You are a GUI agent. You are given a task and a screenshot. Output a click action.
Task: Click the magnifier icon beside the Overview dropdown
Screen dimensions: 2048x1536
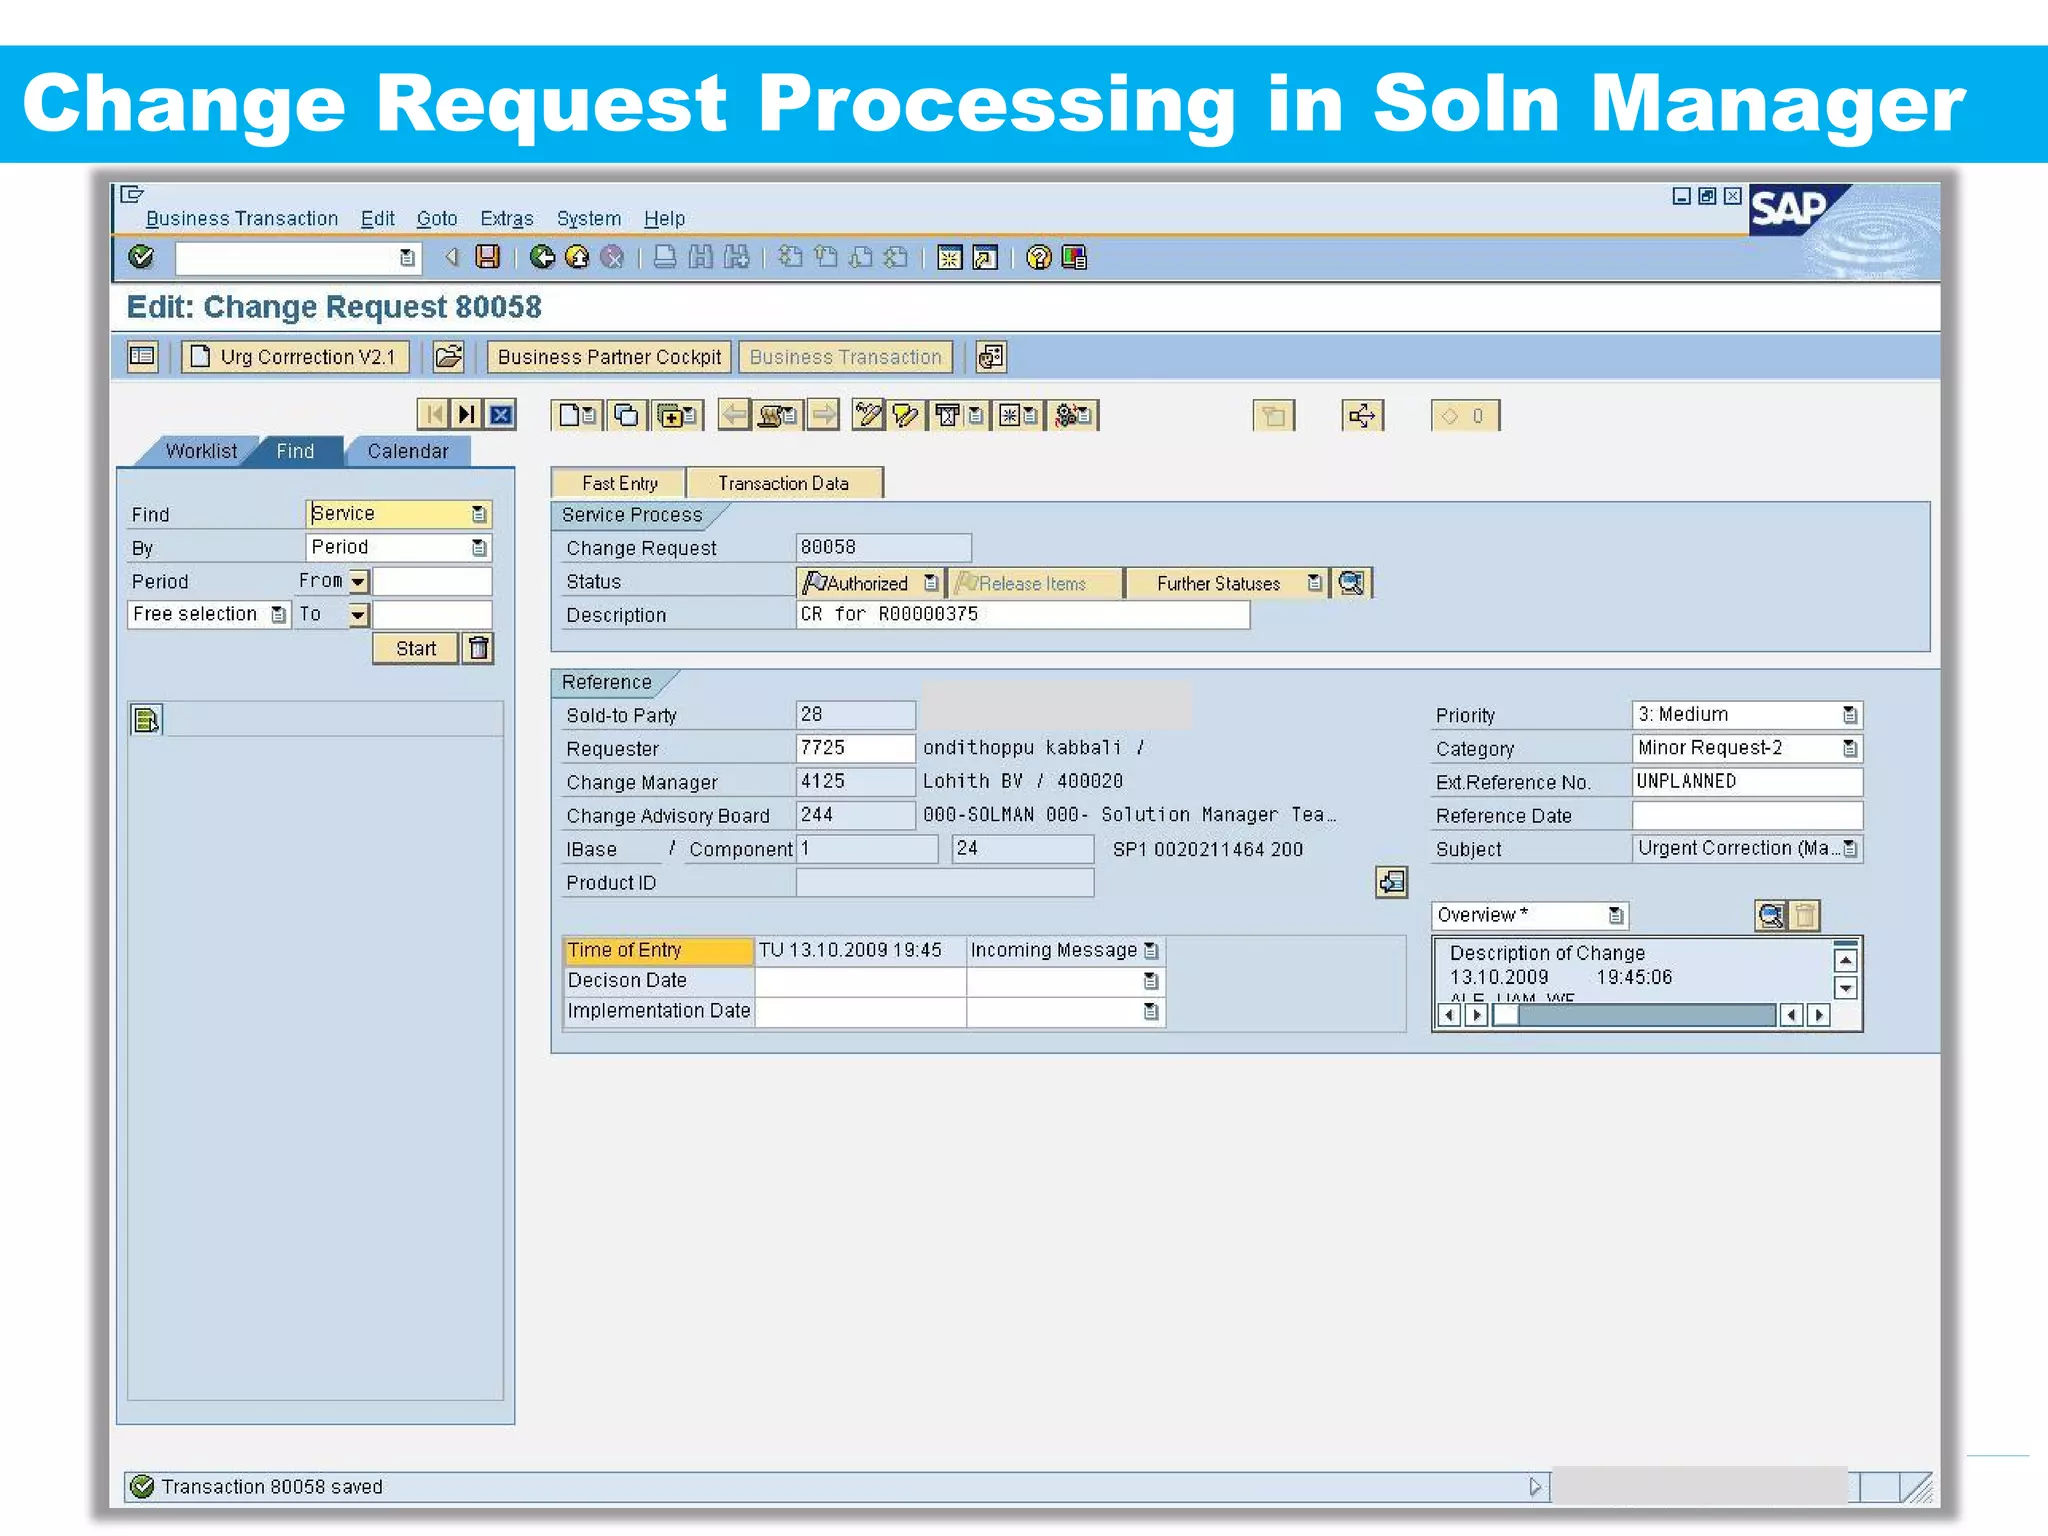click(1770, 915)
